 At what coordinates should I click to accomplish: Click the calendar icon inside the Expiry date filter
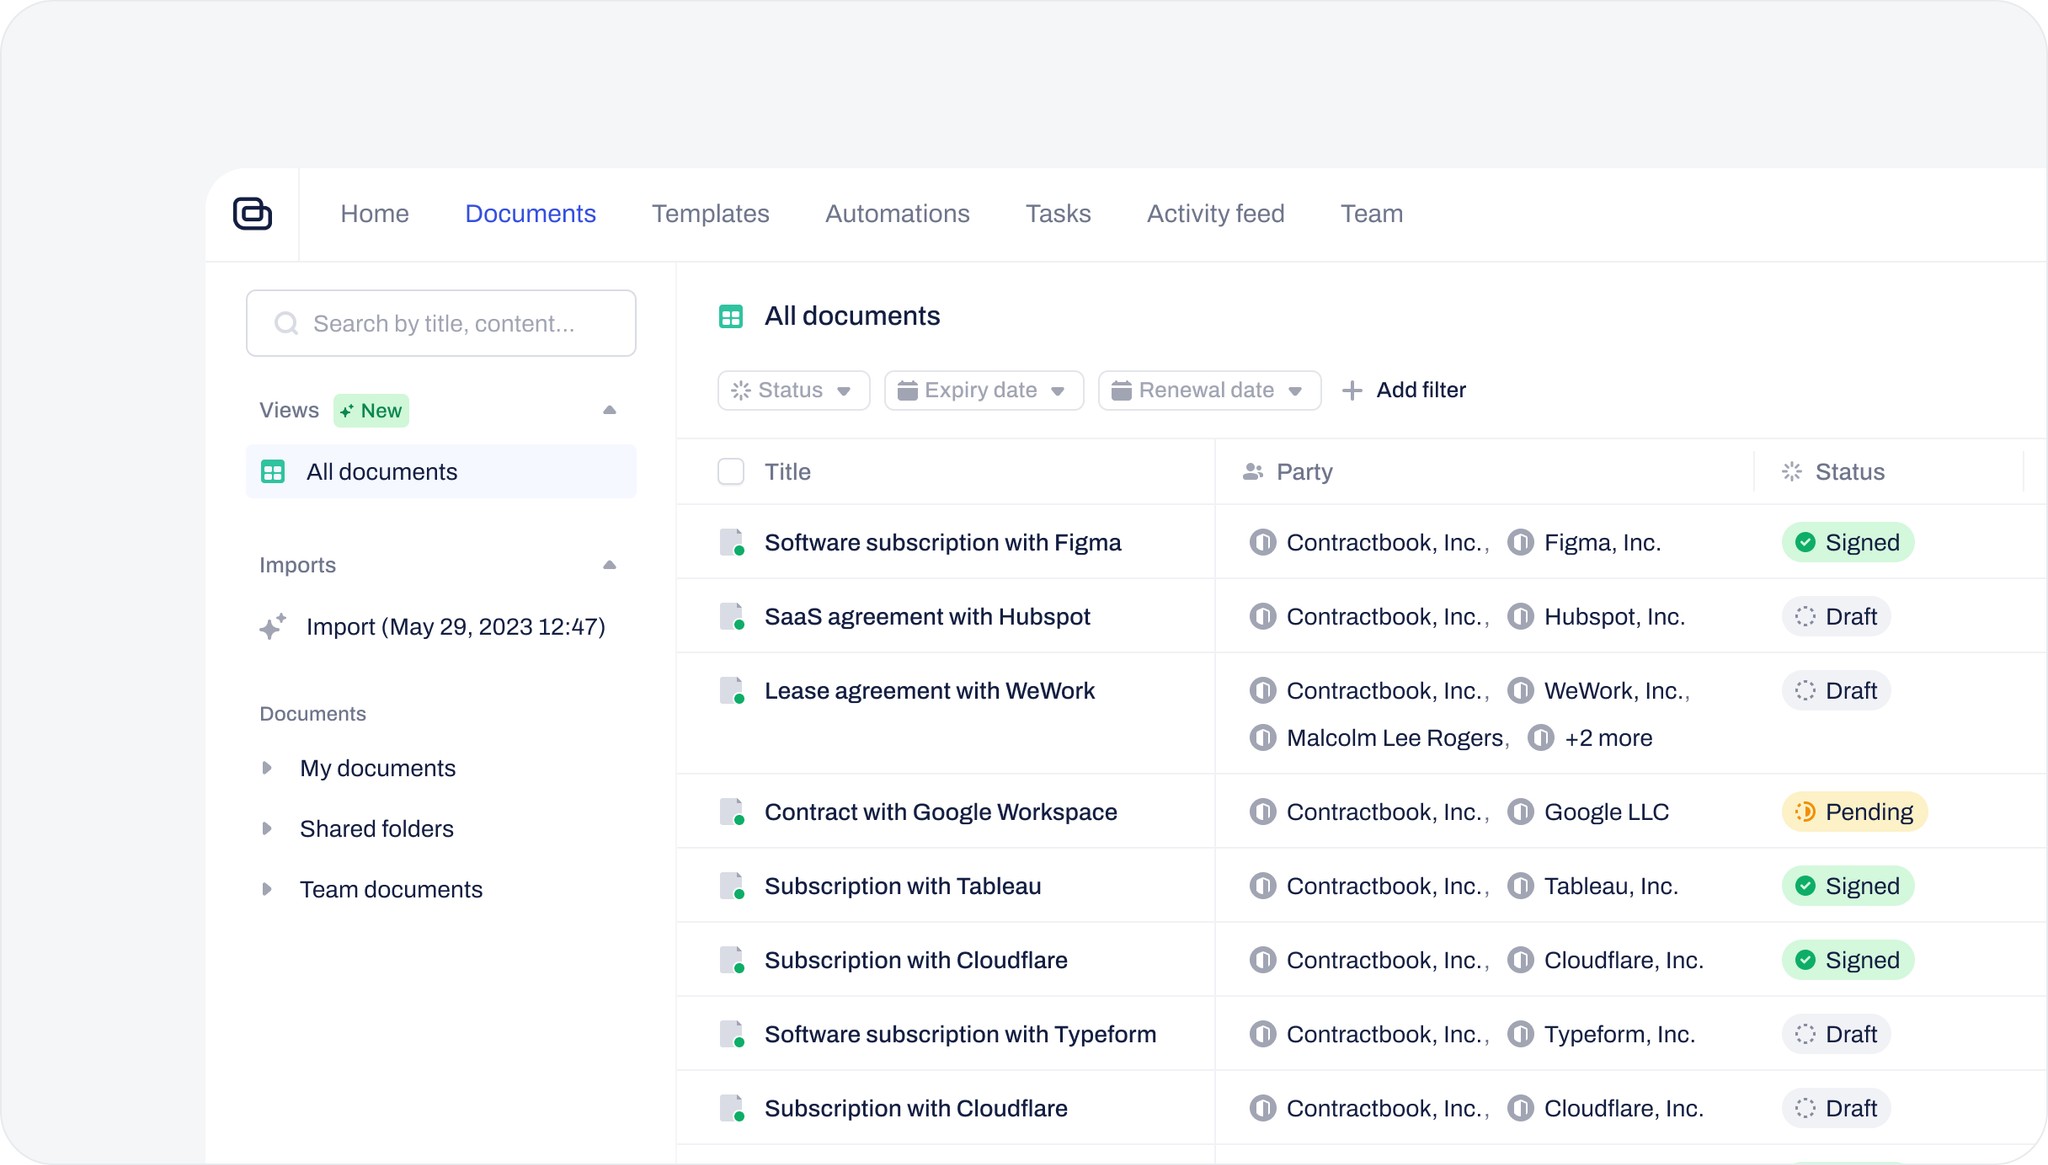tap(910, 390)
